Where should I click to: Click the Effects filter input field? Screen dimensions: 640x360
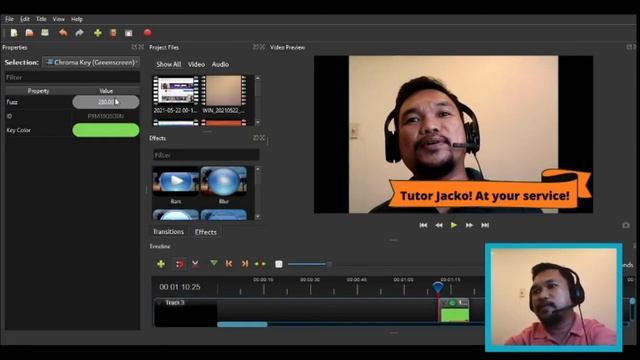point(206,156)
